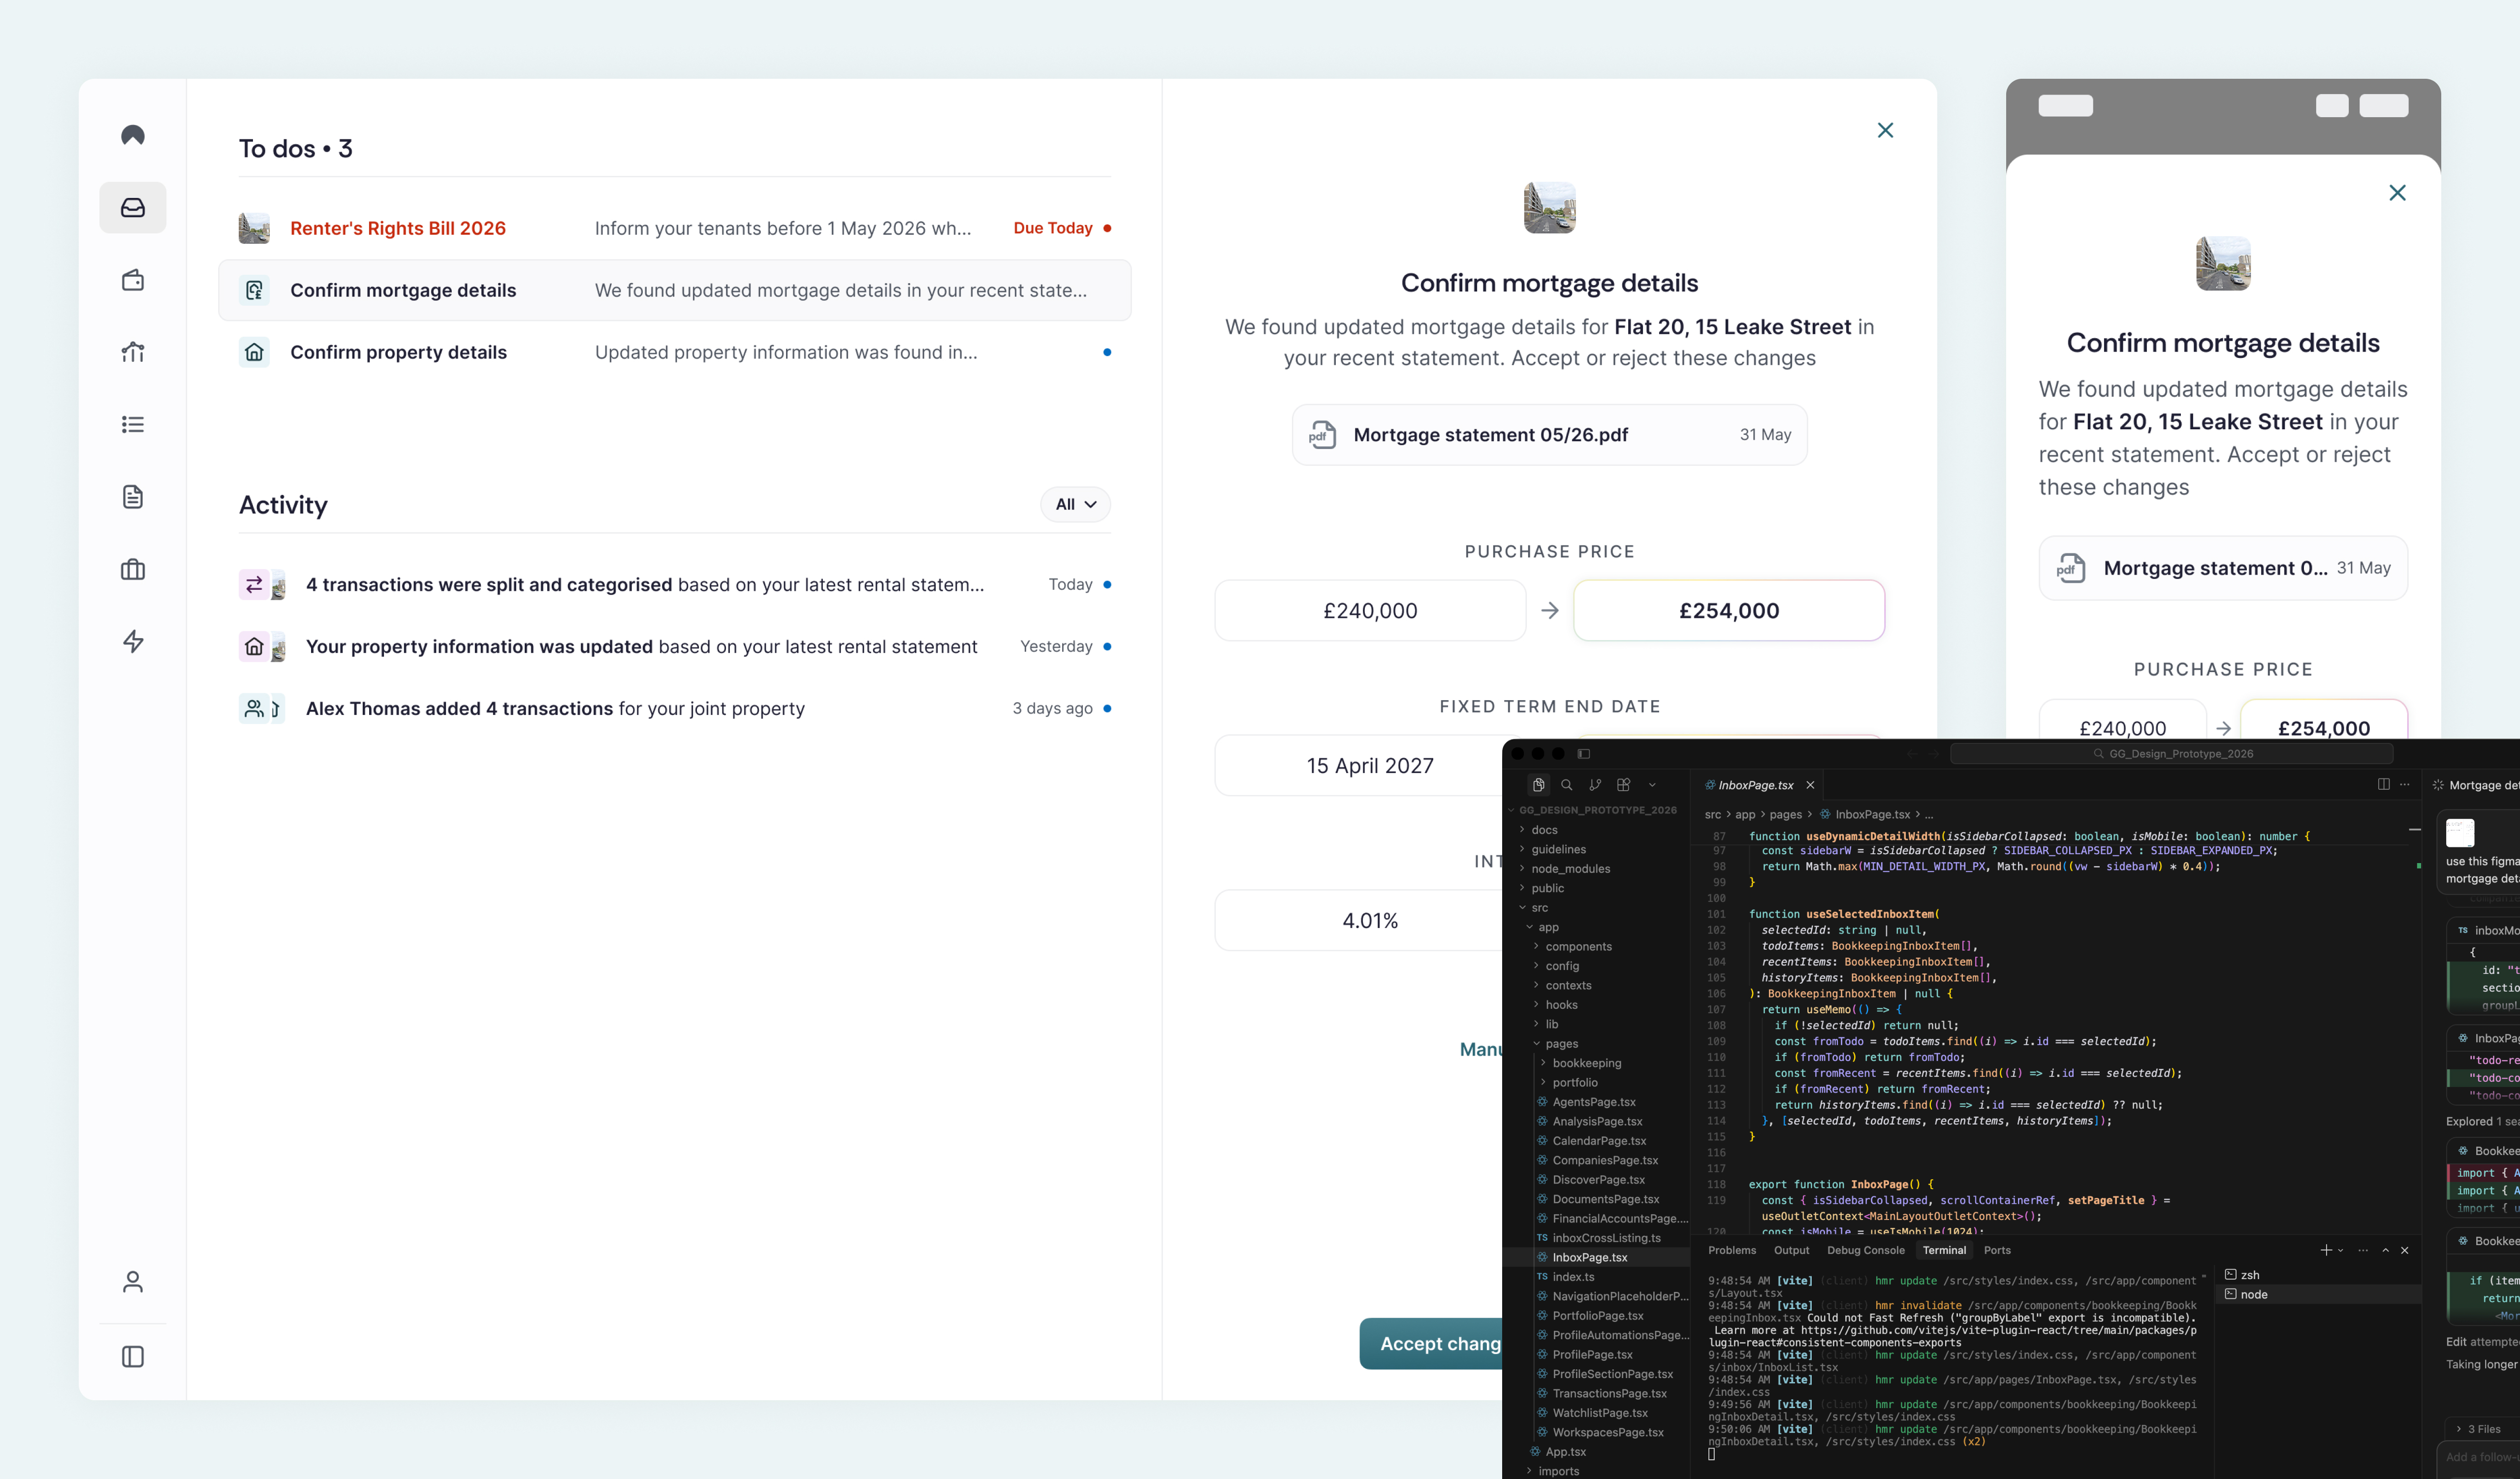Open the wallet icon in the sidebar
The height and width of the screenshot is (1479, 2520).
point(133,280)
